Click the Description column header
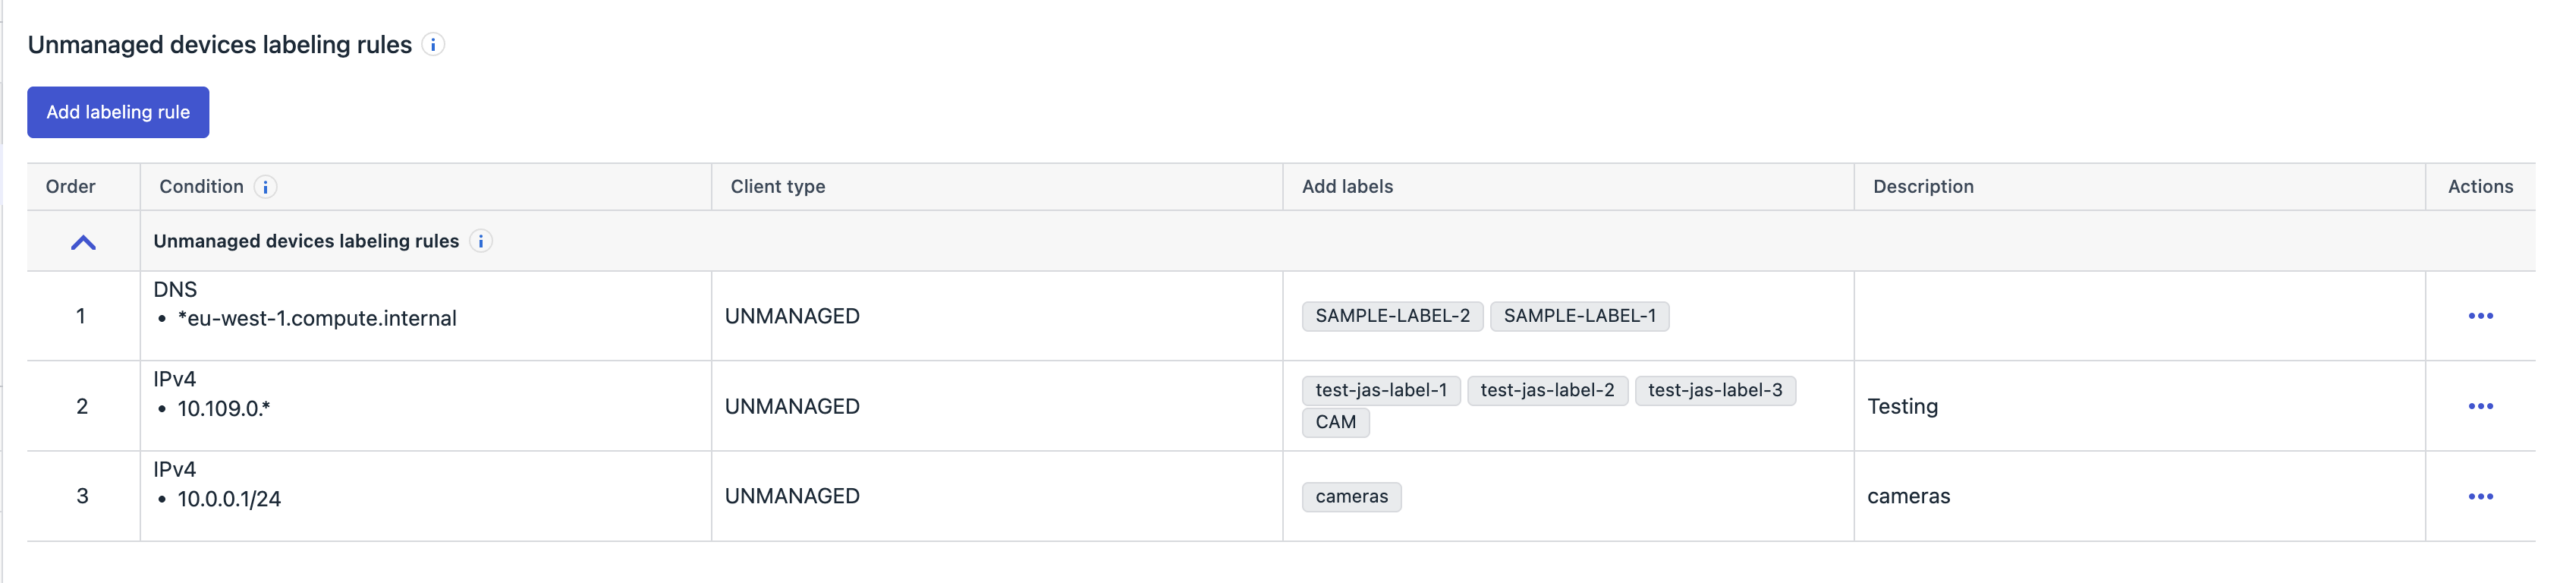Viewport: 2560px width, 583px height. 1922,187
